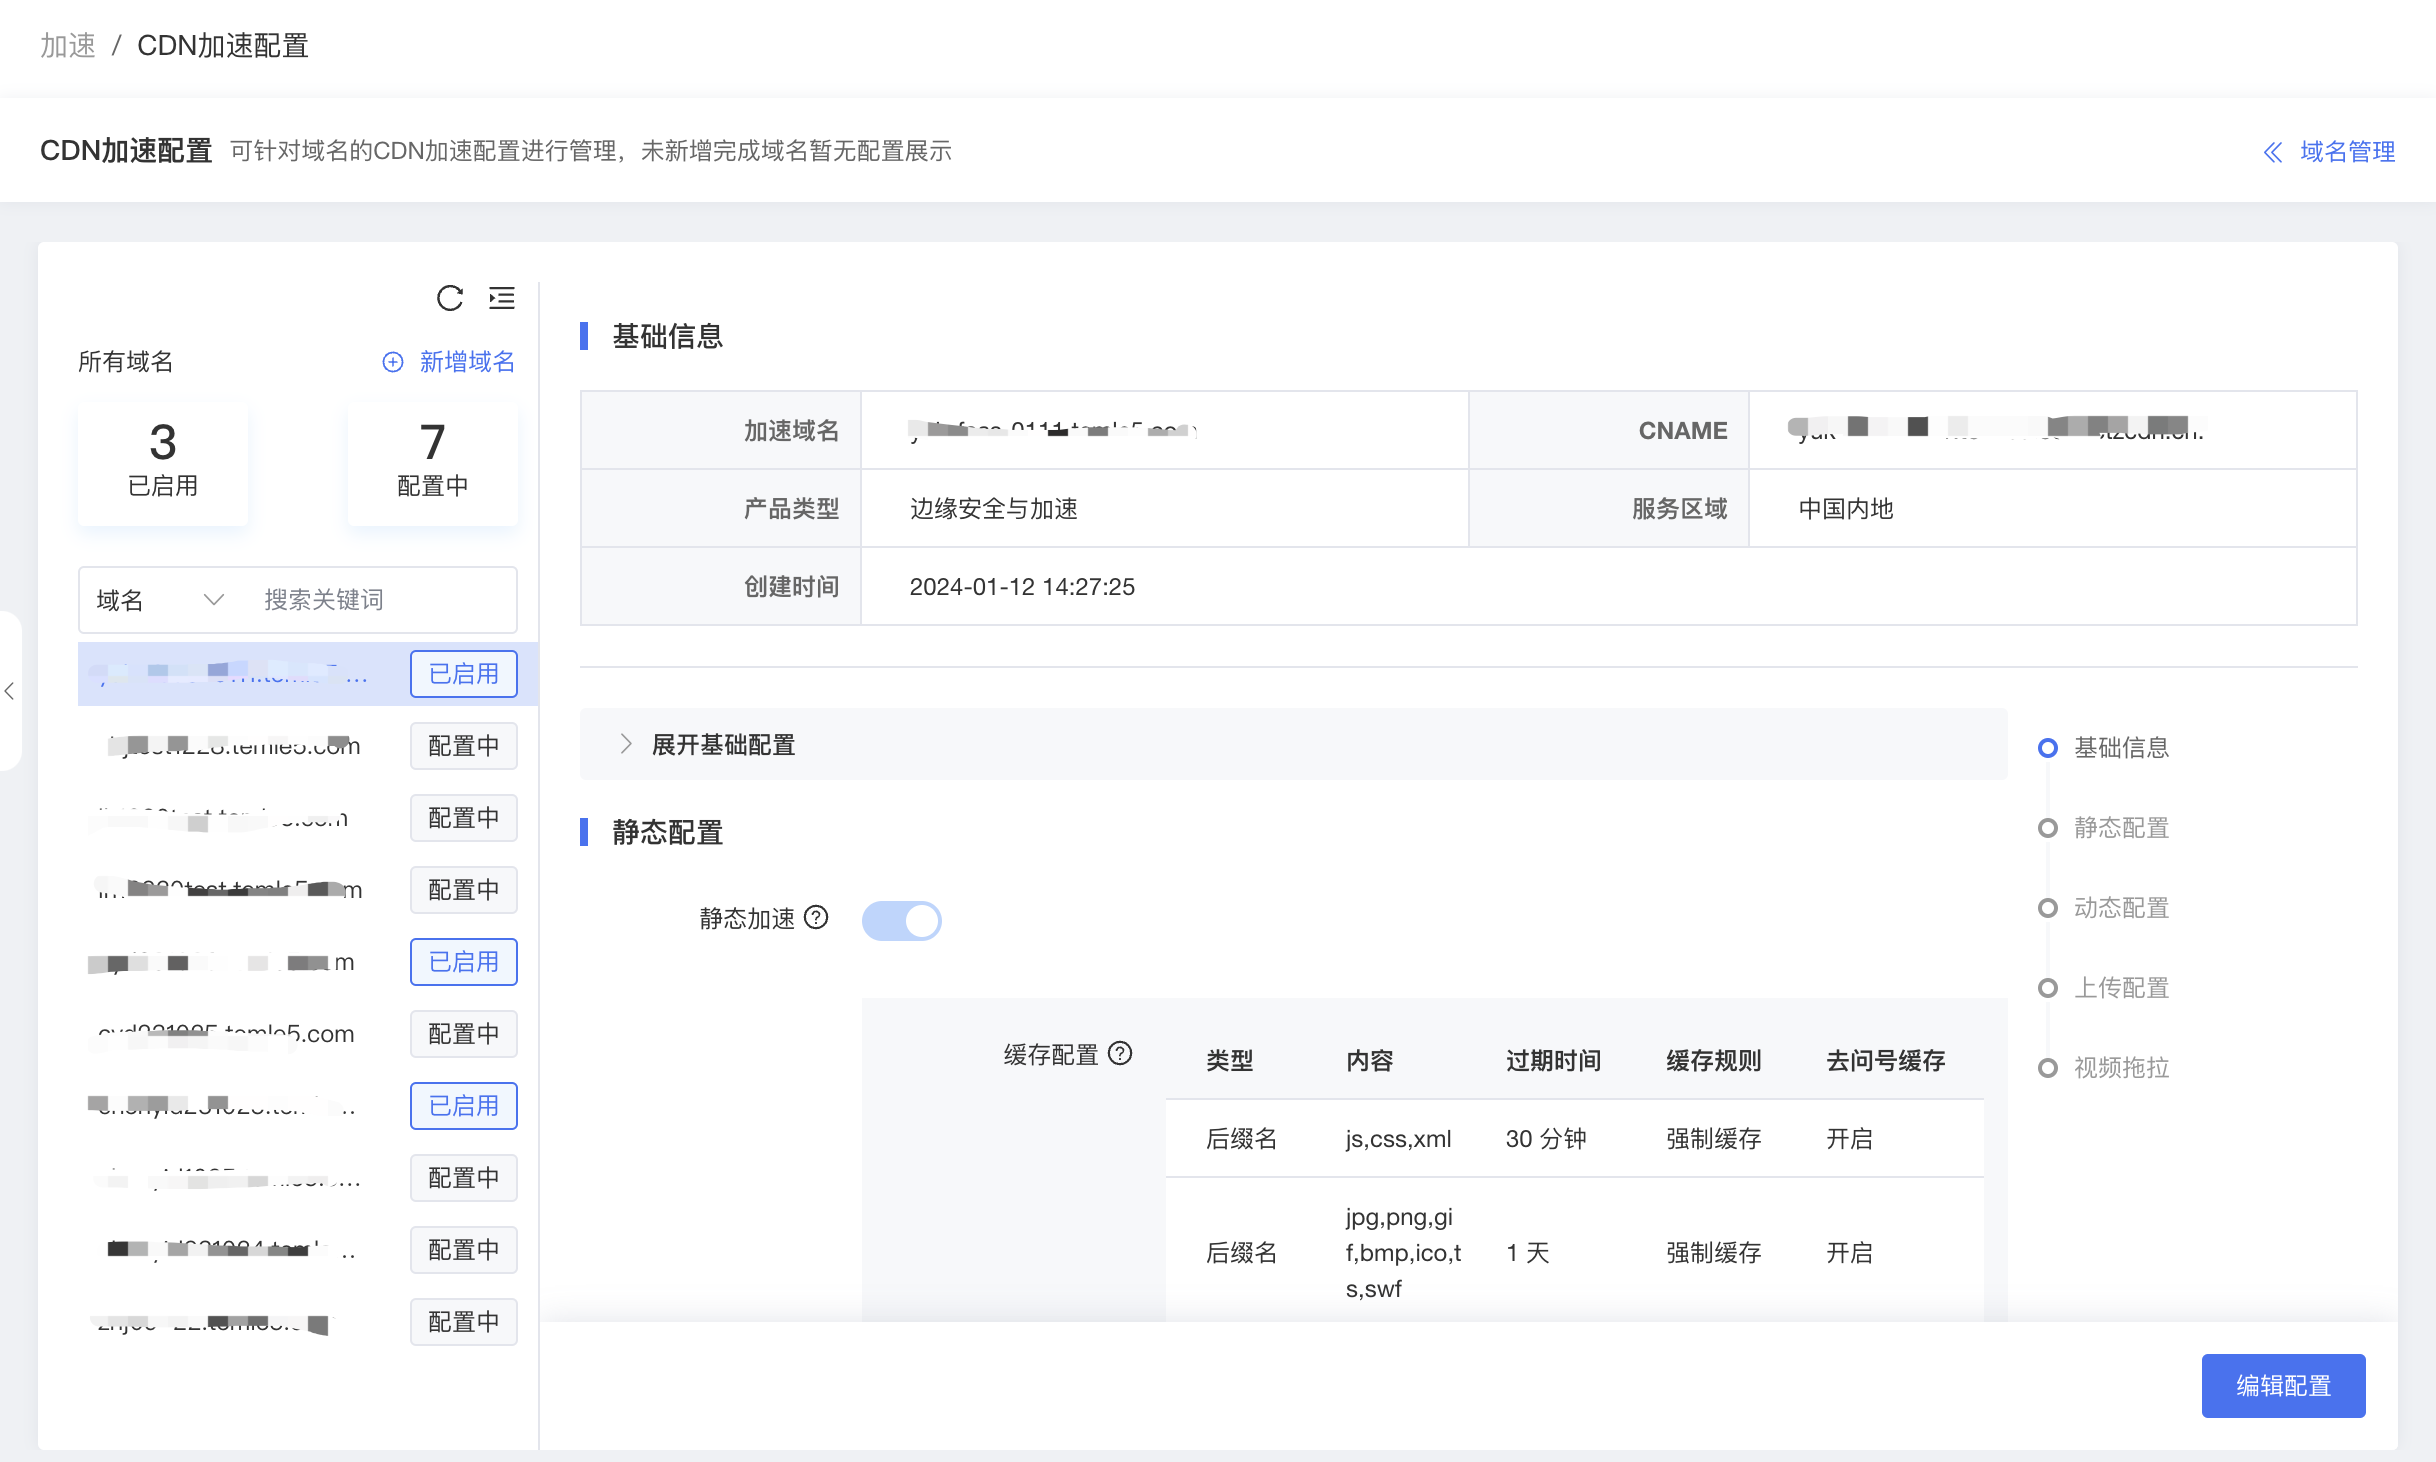
Task: Click the double-chevron icon beside 域名管理
Action: (x=2273, y=152)
